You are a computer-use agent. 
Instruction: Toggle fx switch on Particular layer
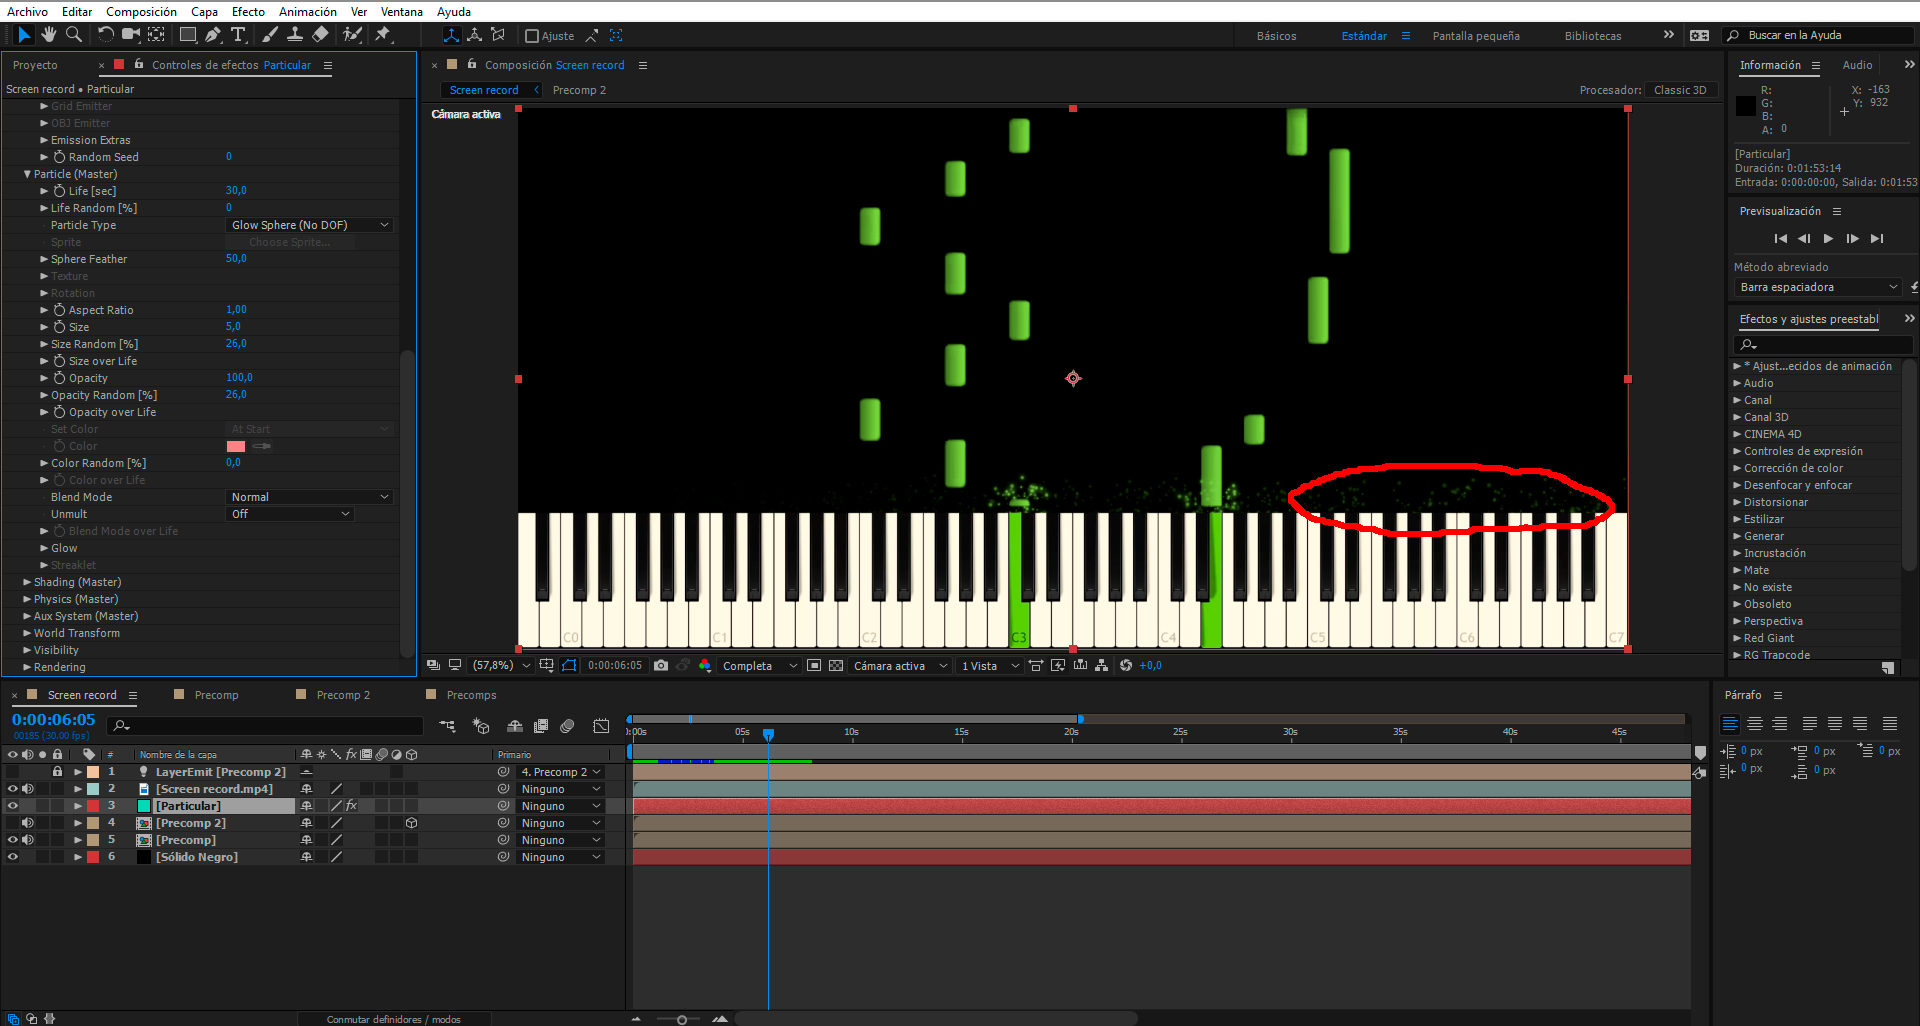(351, 806)
